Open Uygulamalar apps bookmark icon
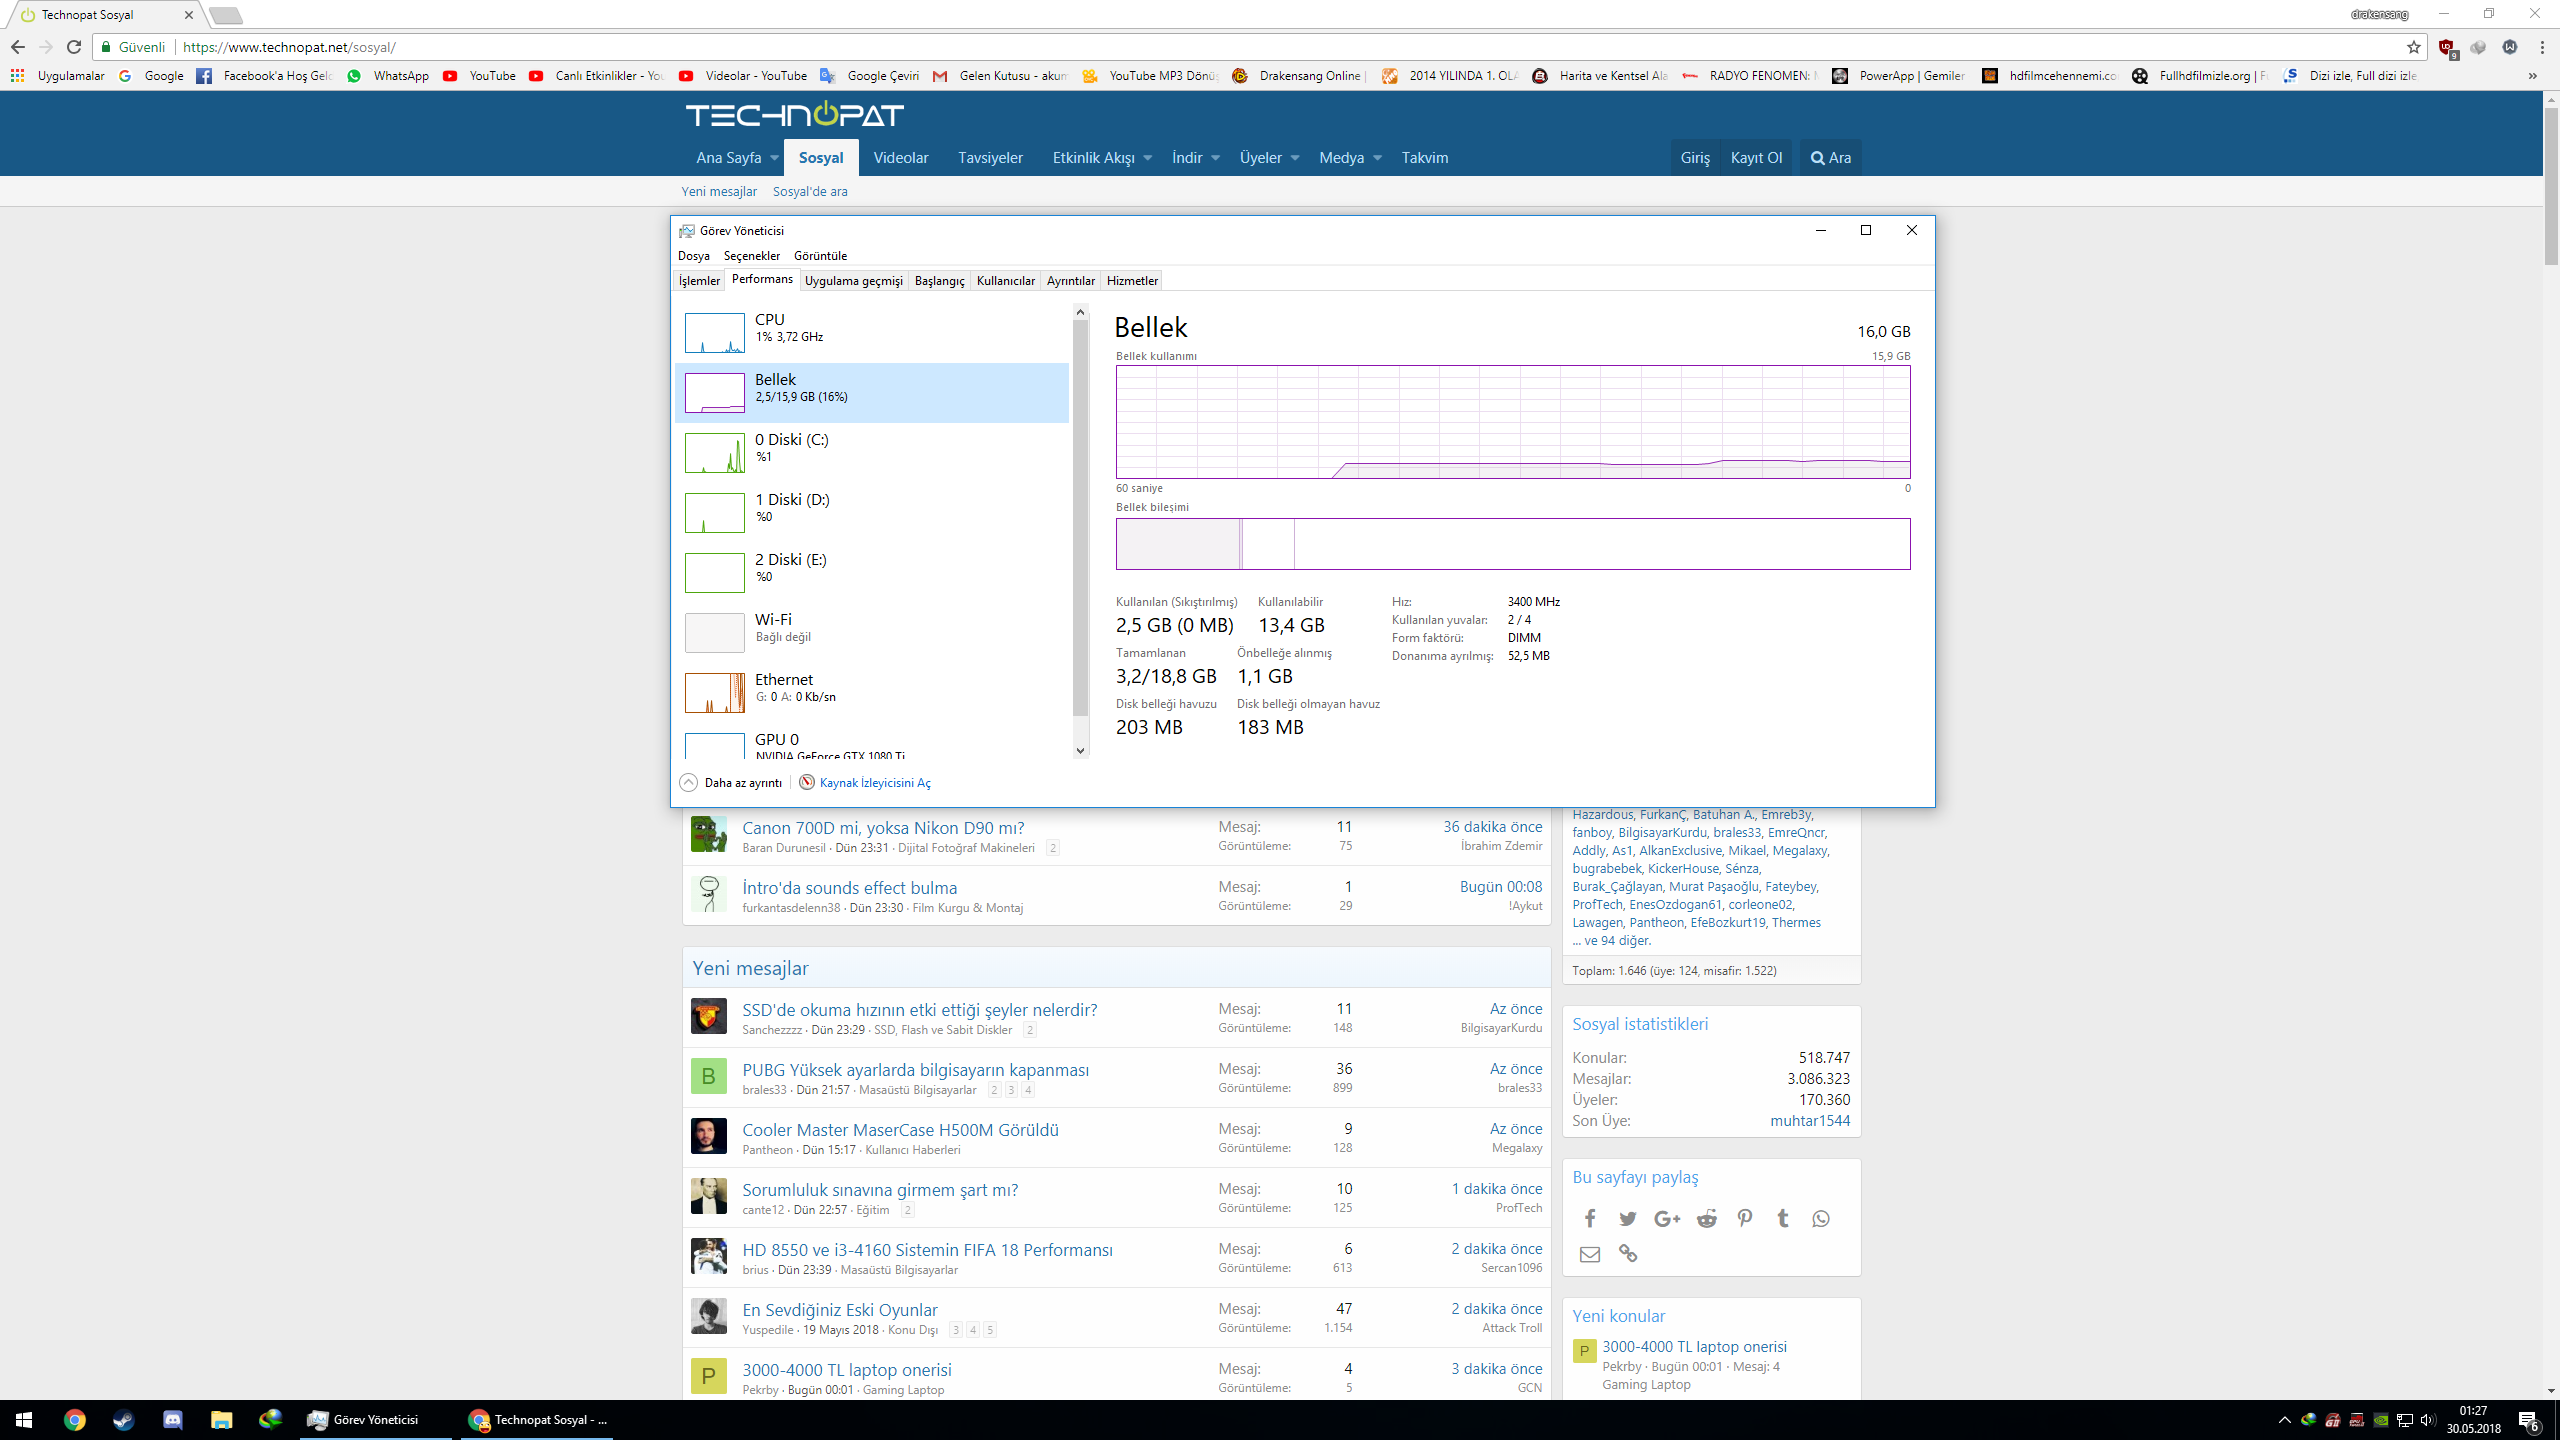Image resolution: width=2560 pixels, height=1440 pixels. 17,75
